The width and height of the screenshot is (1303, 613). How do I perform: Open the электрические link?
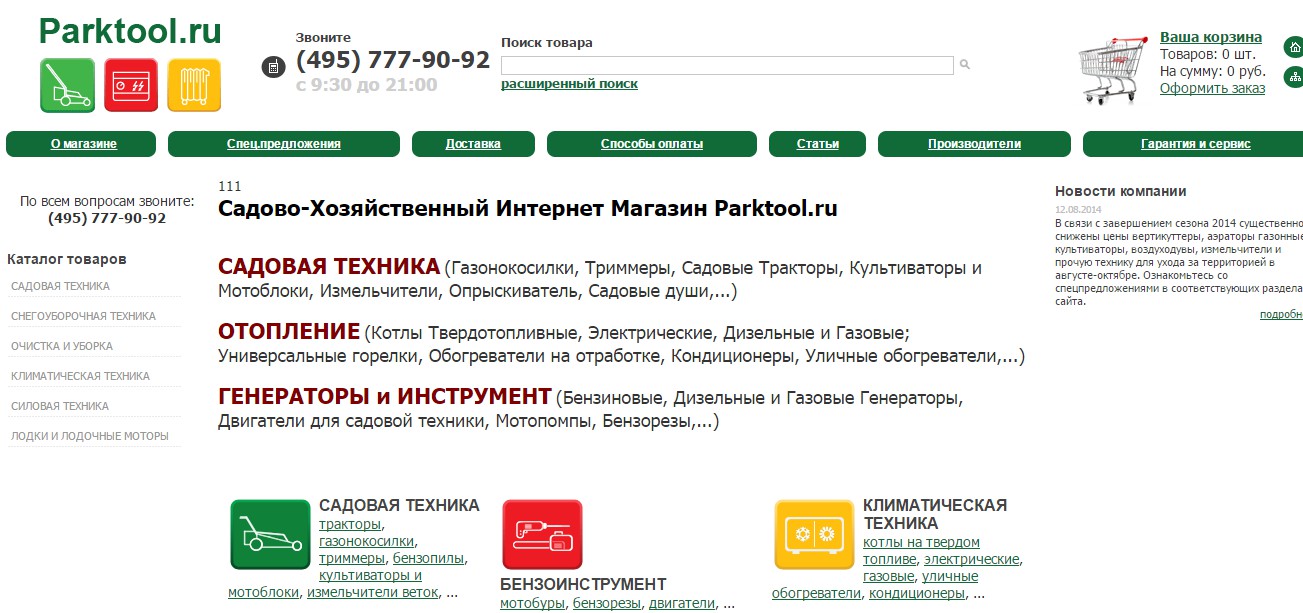(x=971, y=560)
